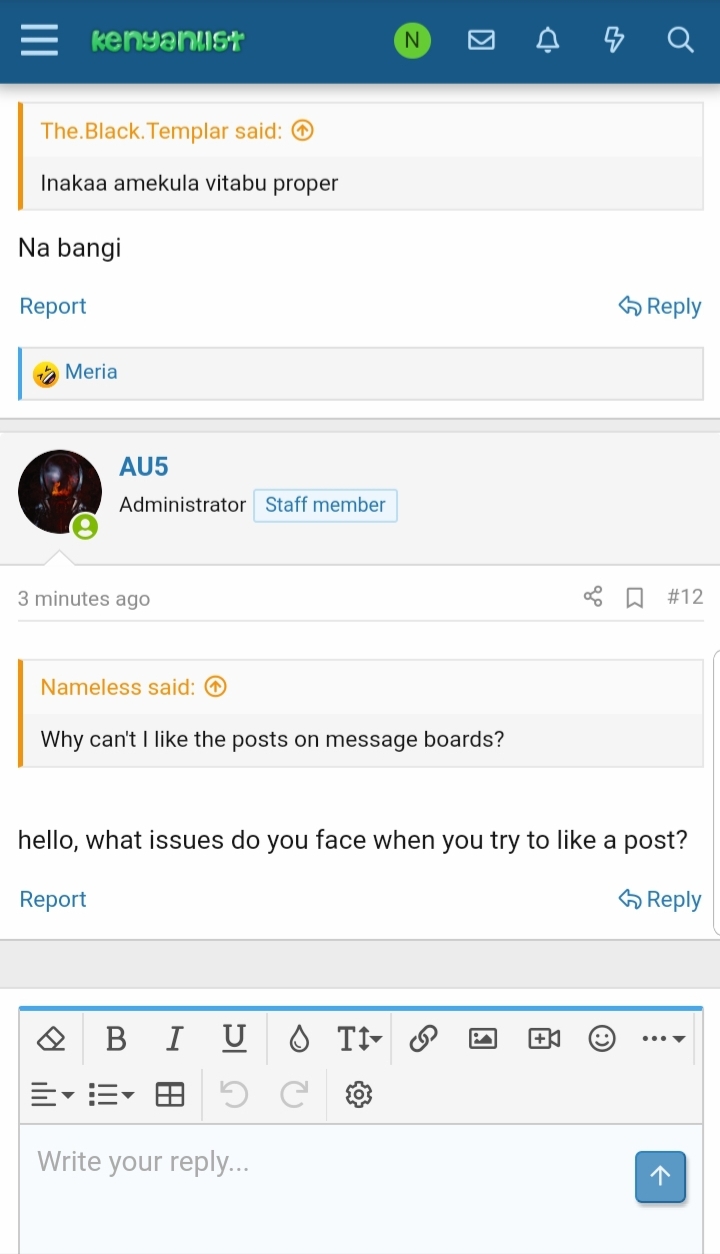The width and height of the screenshot is (720, 1254).
Task: Open the alerts bell icon
Action: 547,40
